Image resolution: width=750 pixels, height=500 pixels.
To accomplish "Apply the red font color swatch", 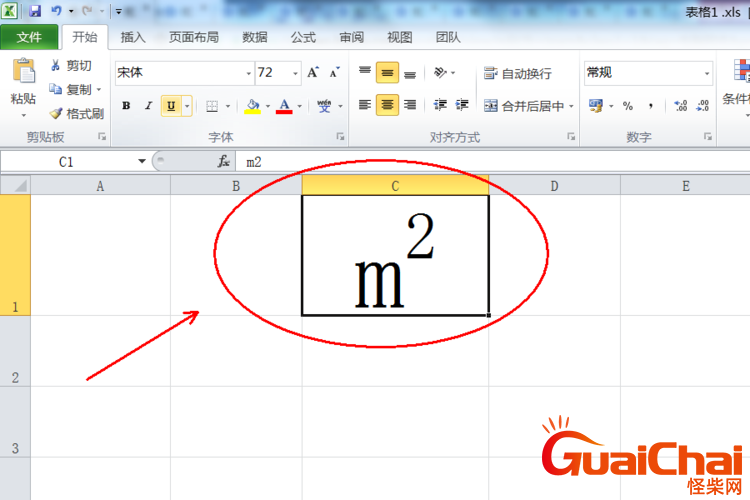I will (x=284, y=106).
